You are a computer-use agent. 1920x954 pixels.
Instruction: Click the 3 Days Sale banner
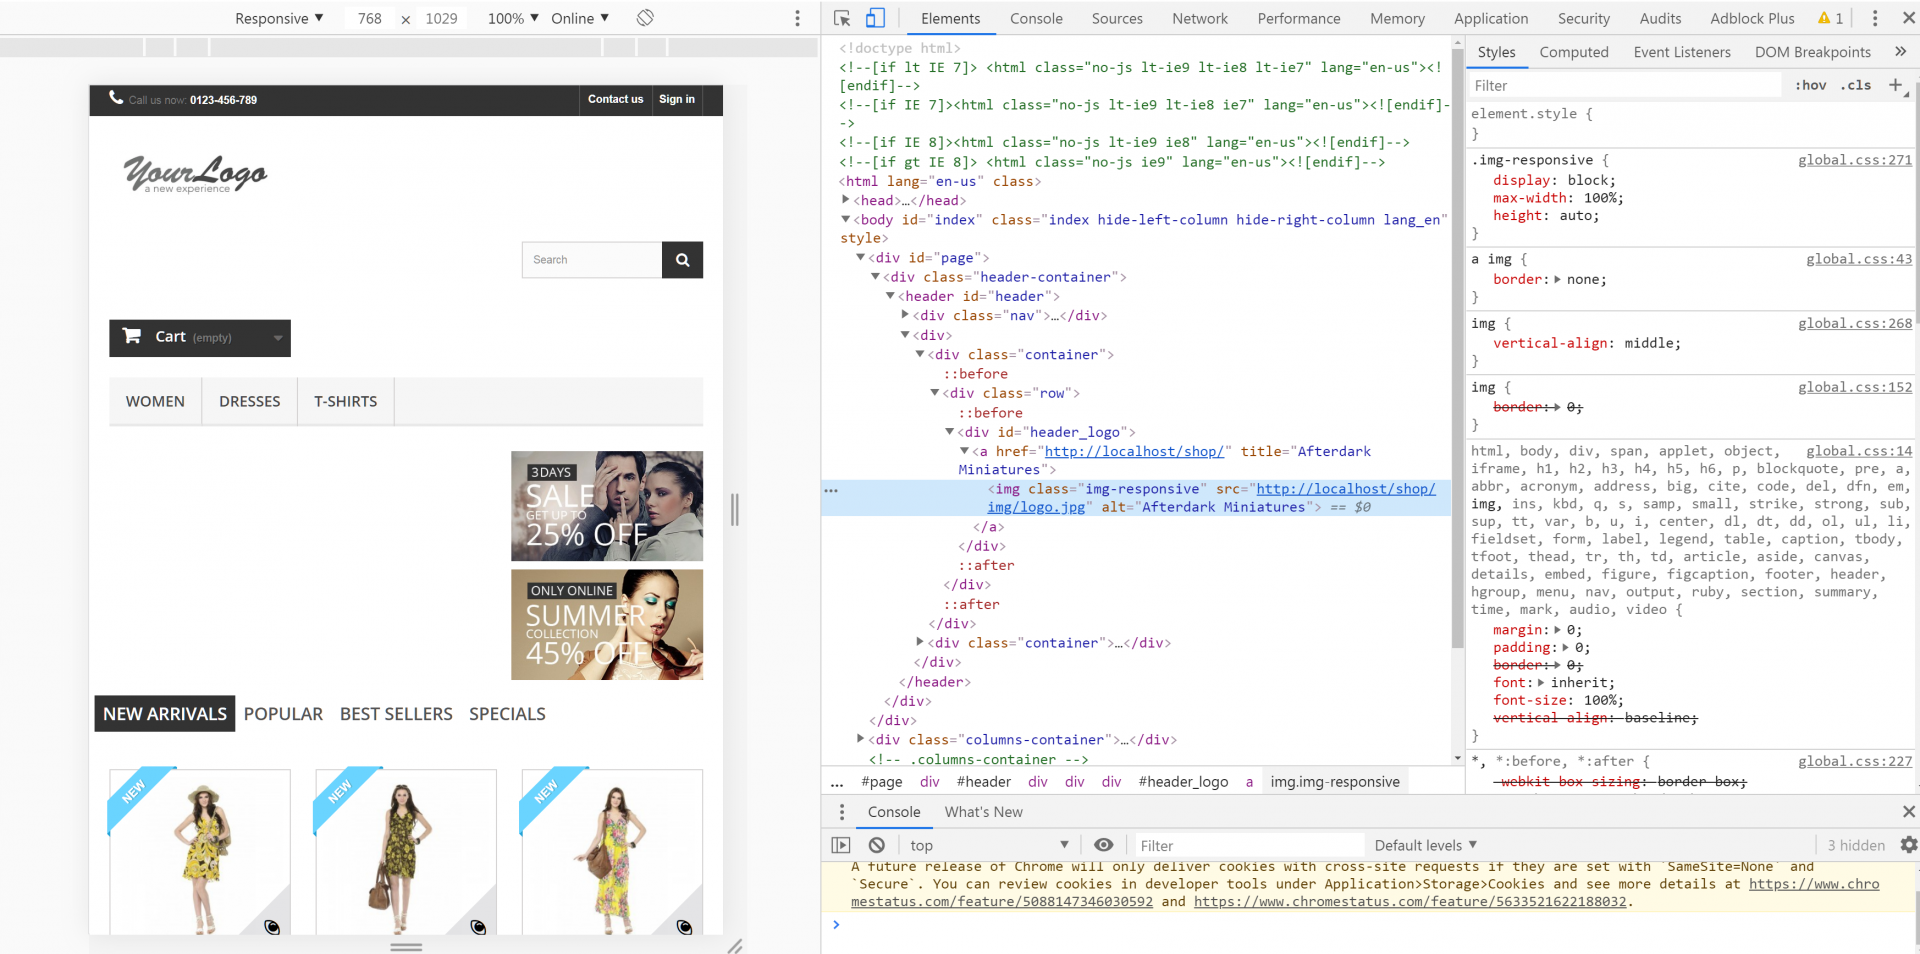pos(607,506)
